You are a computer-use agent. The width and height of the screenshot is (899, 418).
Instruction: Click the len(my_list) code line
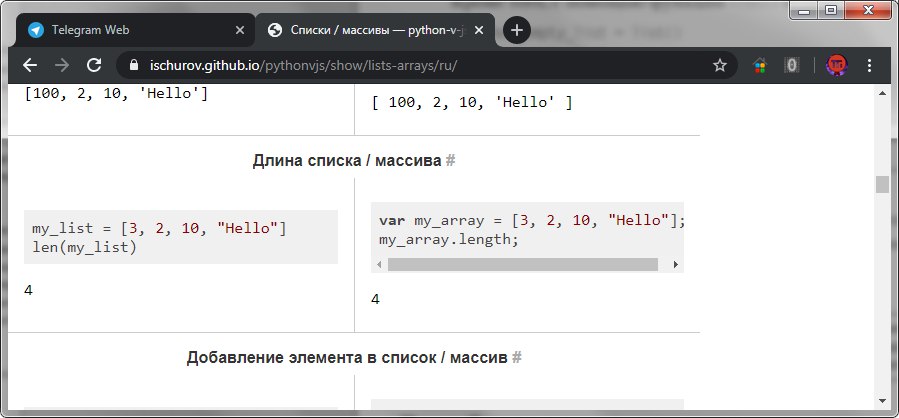tap(84, 248)
